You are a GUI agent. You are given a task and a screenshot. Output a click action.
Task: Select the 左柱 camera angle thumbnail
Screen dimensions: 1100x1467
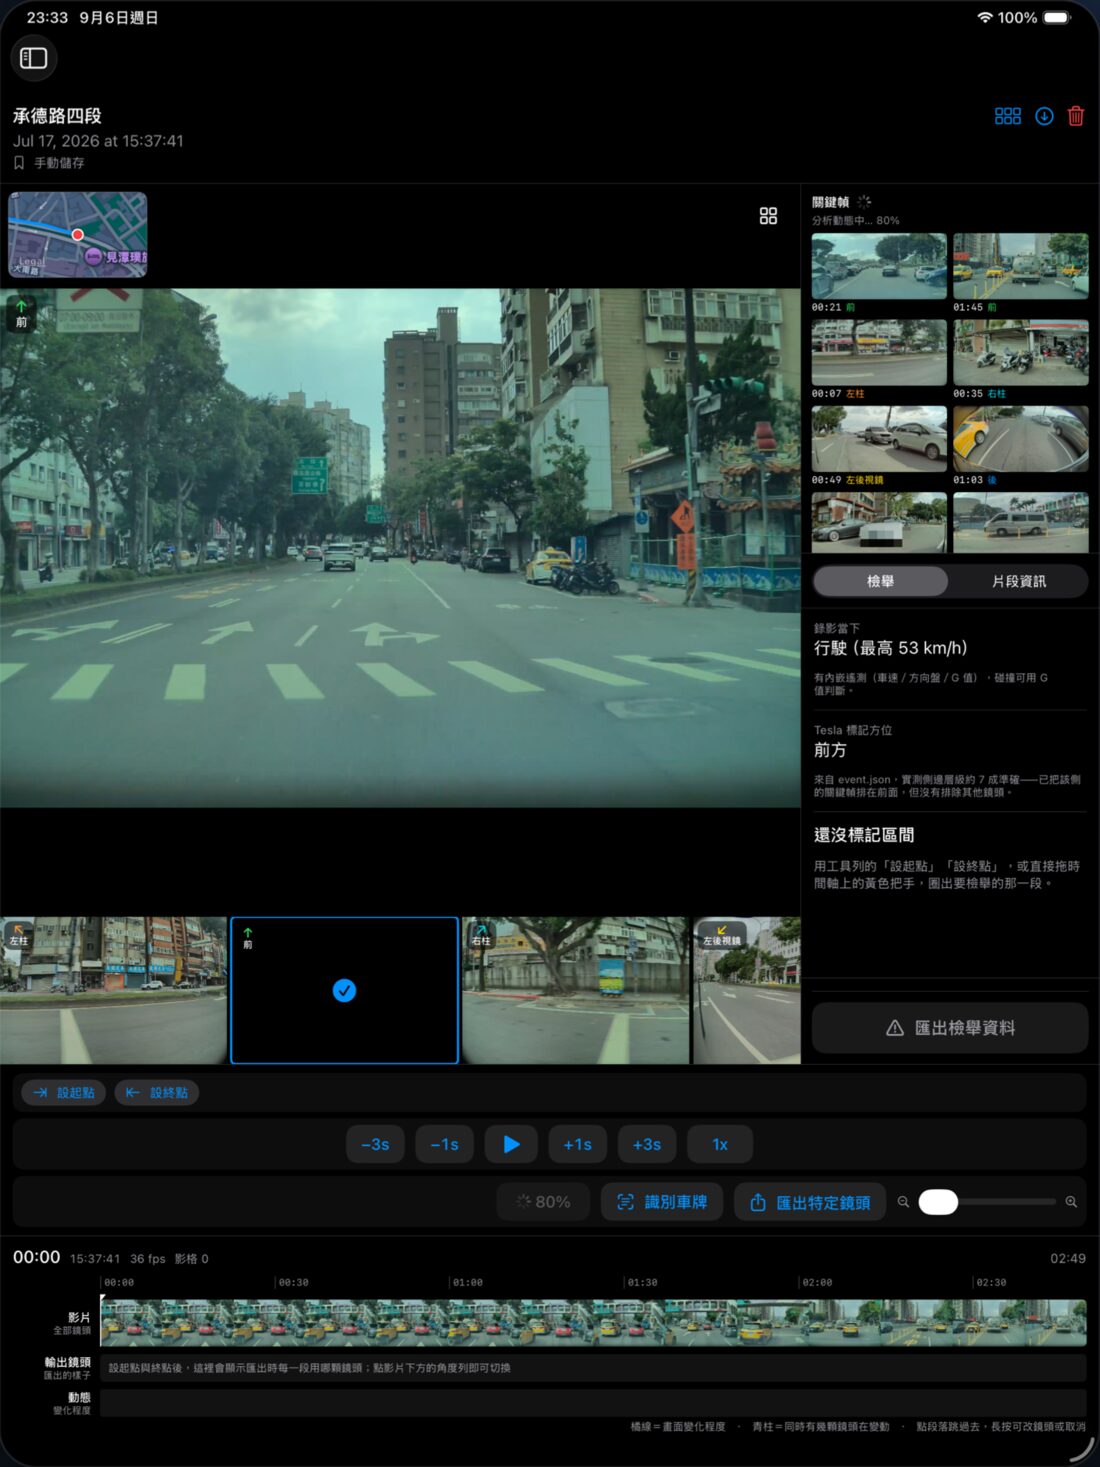pos(113,990)
